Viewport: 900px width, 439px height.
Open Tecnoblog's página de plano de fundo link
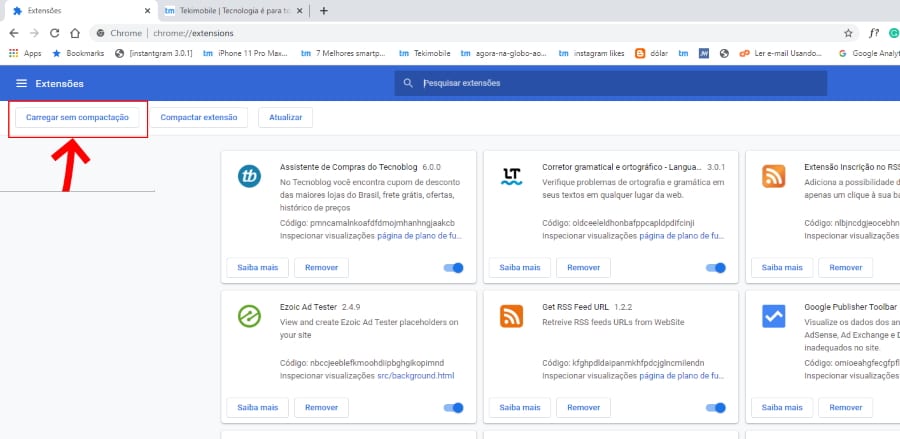coord(420,236)
